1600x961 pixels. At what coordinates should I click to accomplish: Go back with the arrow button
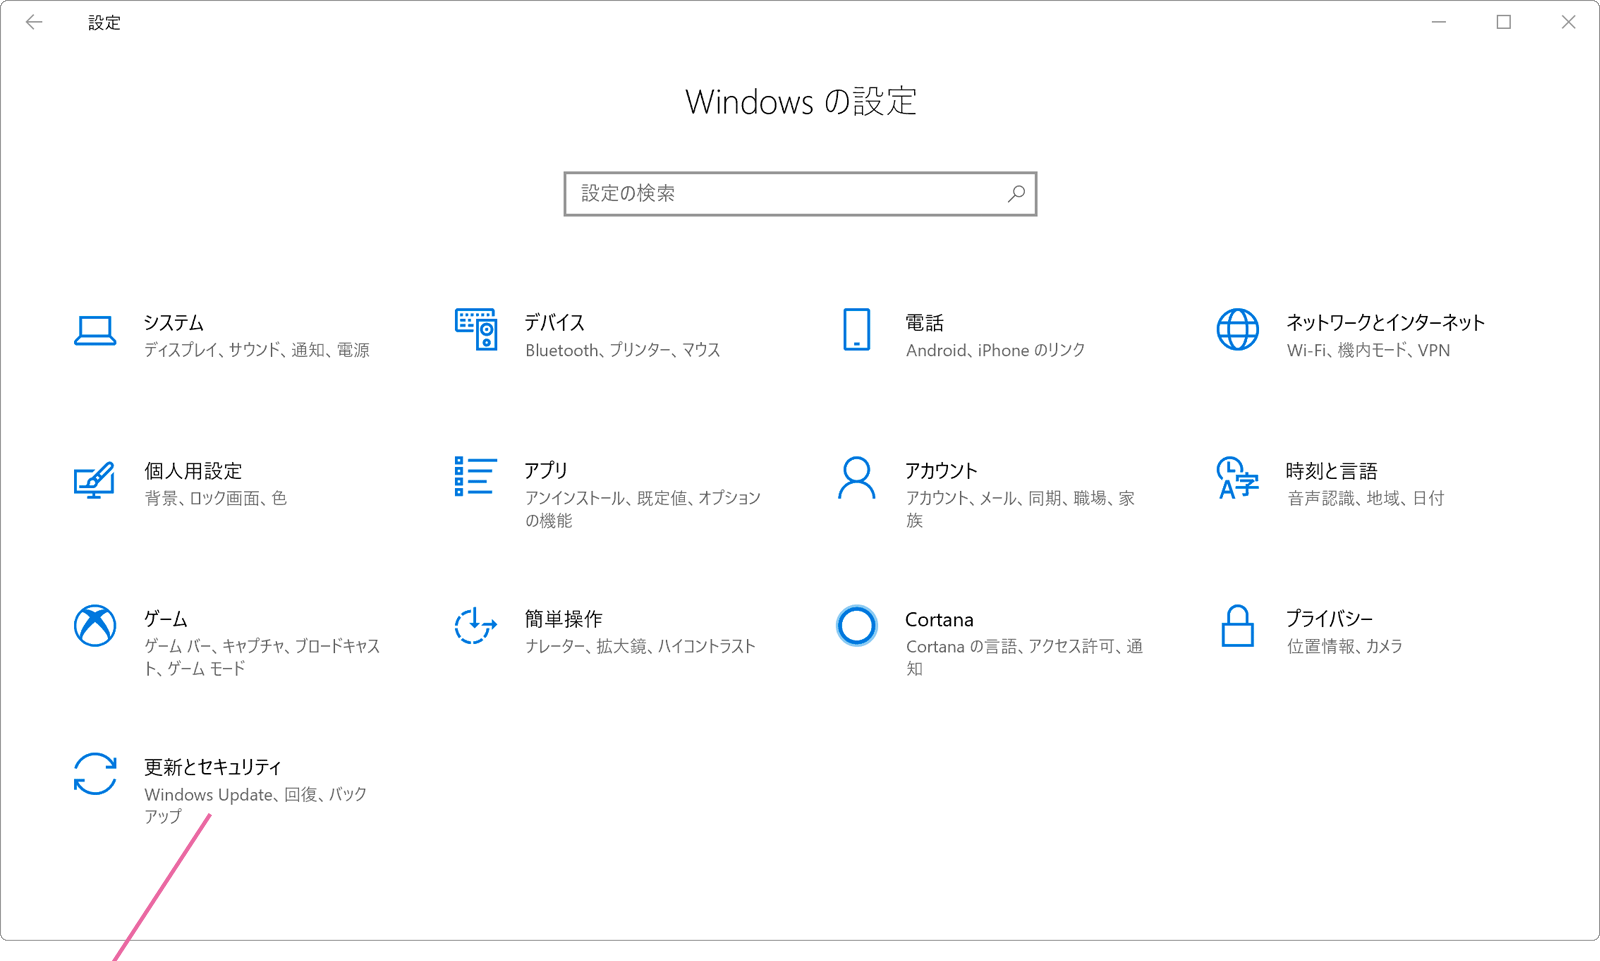coord(35,22)
